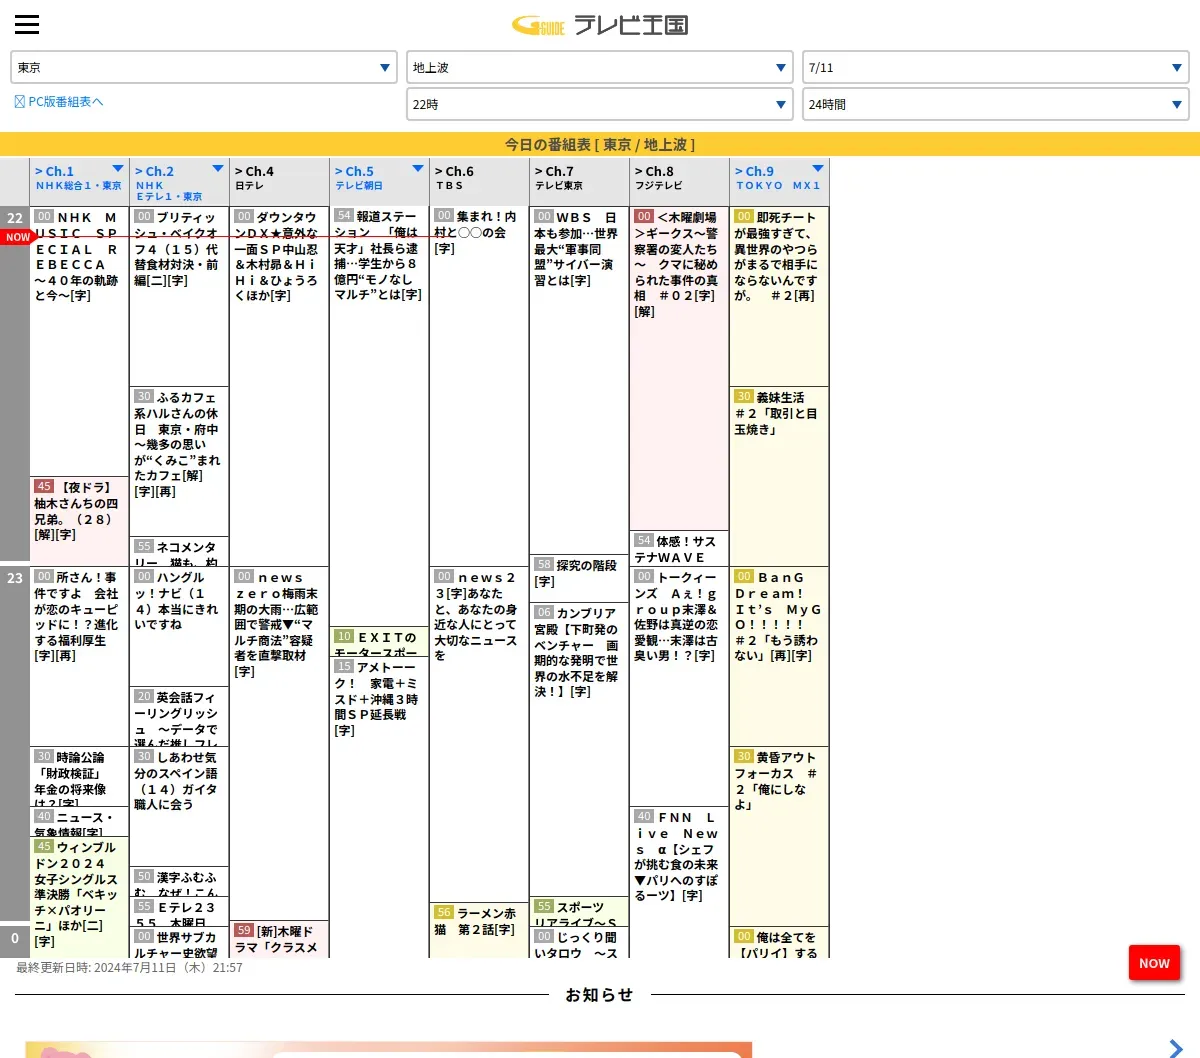Screen dimensions: 1200x1058
Task: Open 体感!サステナWAVE program
Action: tap(679, 548)
